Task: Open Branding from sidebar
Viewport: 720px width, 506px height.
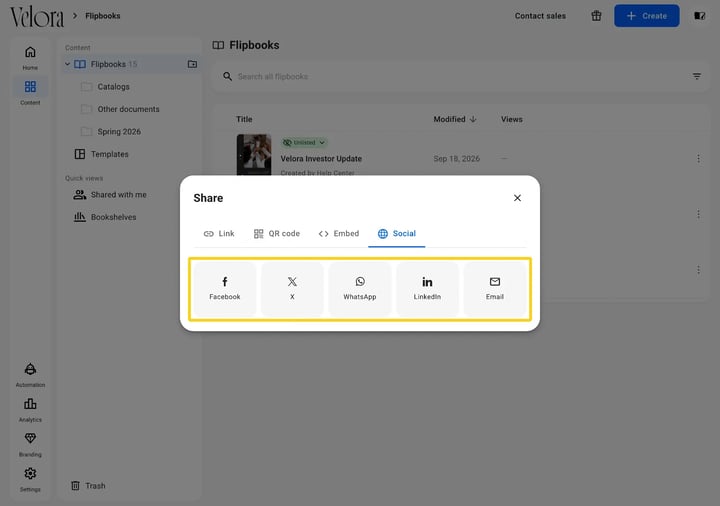Action: coord(30,444)
